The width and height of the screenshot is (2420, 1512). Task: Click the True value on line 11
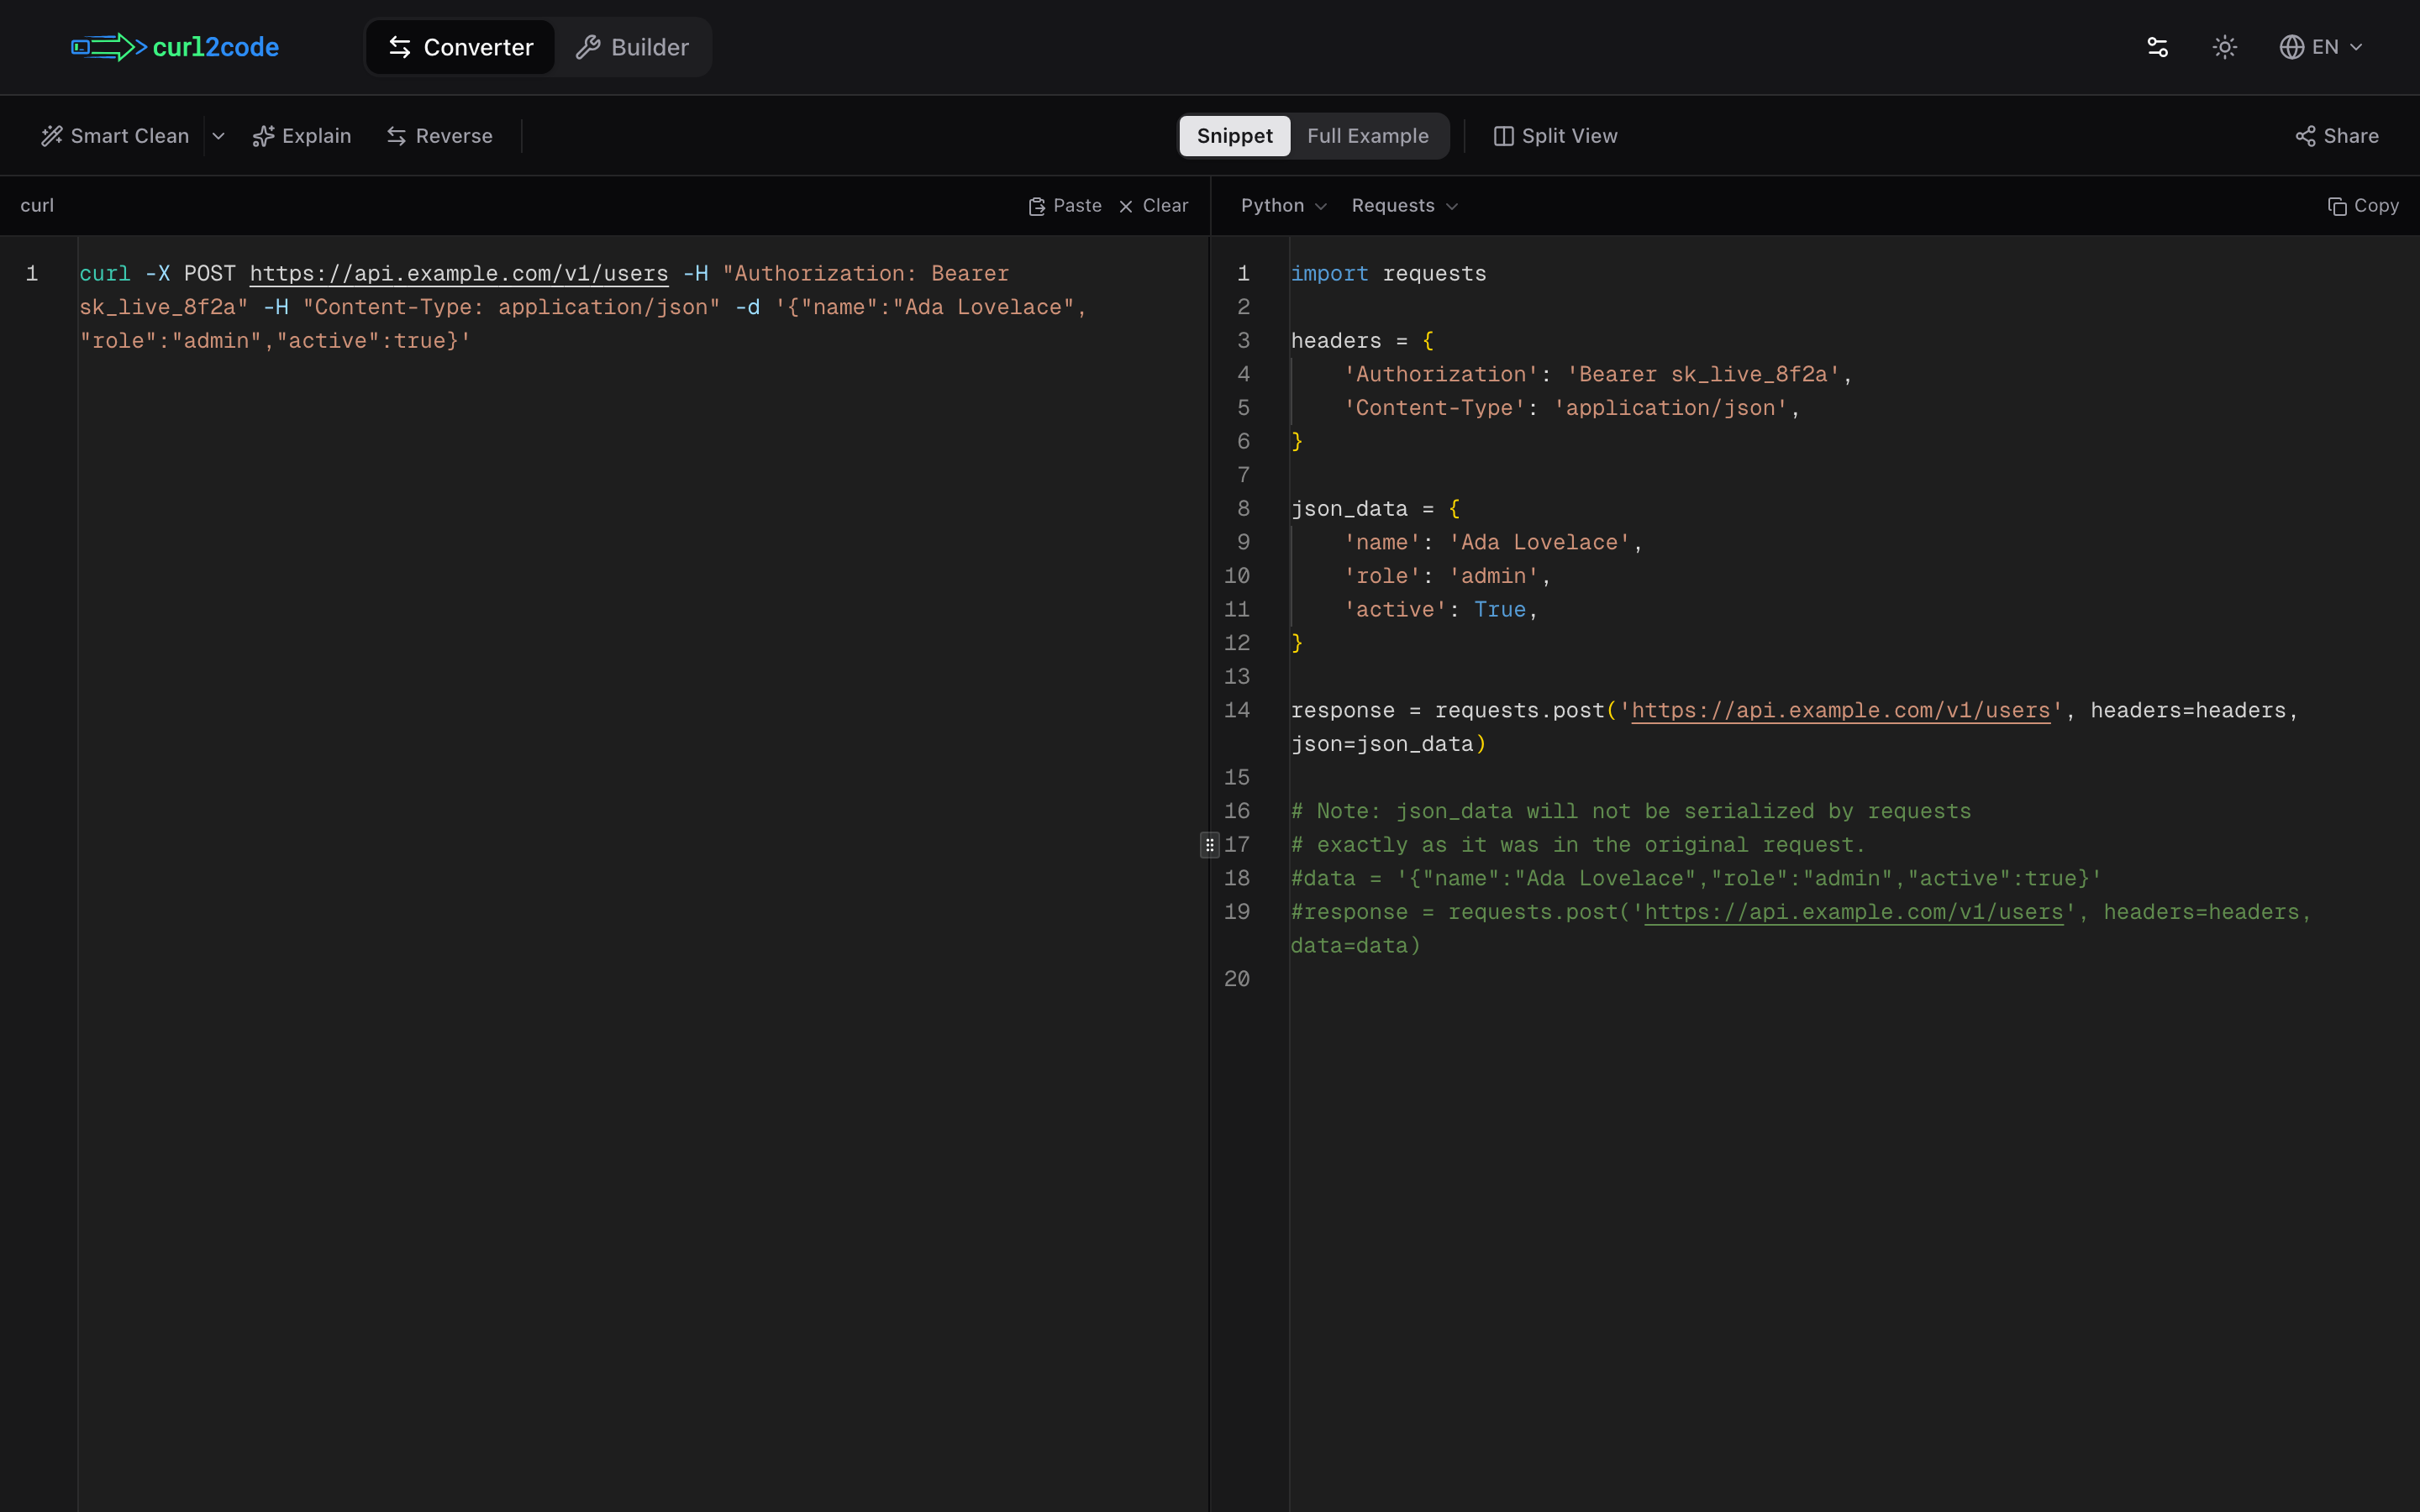coord(1499,610)
